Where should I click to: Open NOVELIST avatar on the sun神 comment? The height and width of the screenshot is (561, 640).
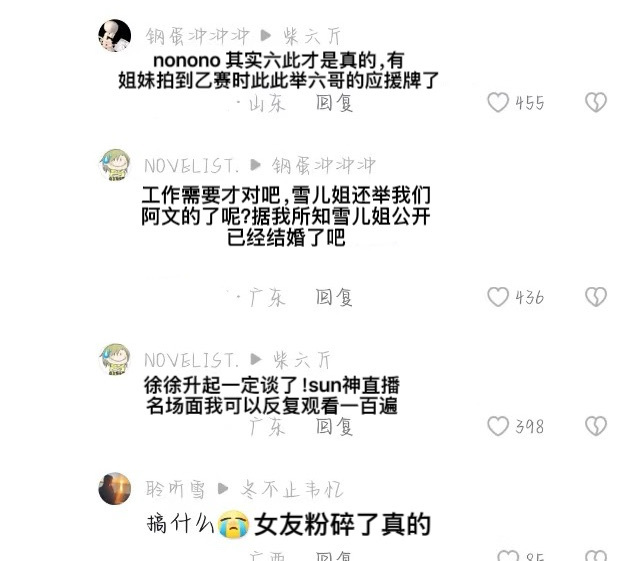tap(115, 359)
